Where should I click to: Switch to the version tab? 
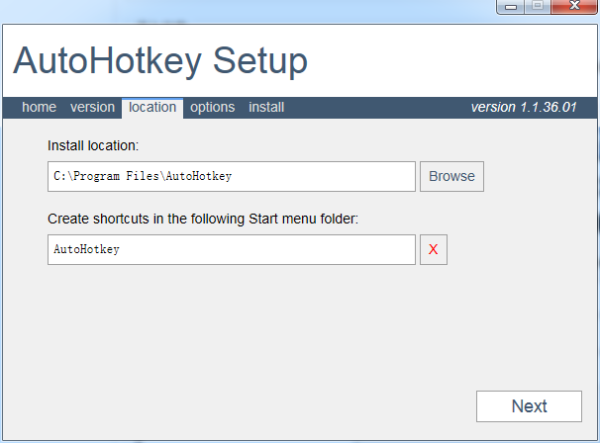(92, 107)
